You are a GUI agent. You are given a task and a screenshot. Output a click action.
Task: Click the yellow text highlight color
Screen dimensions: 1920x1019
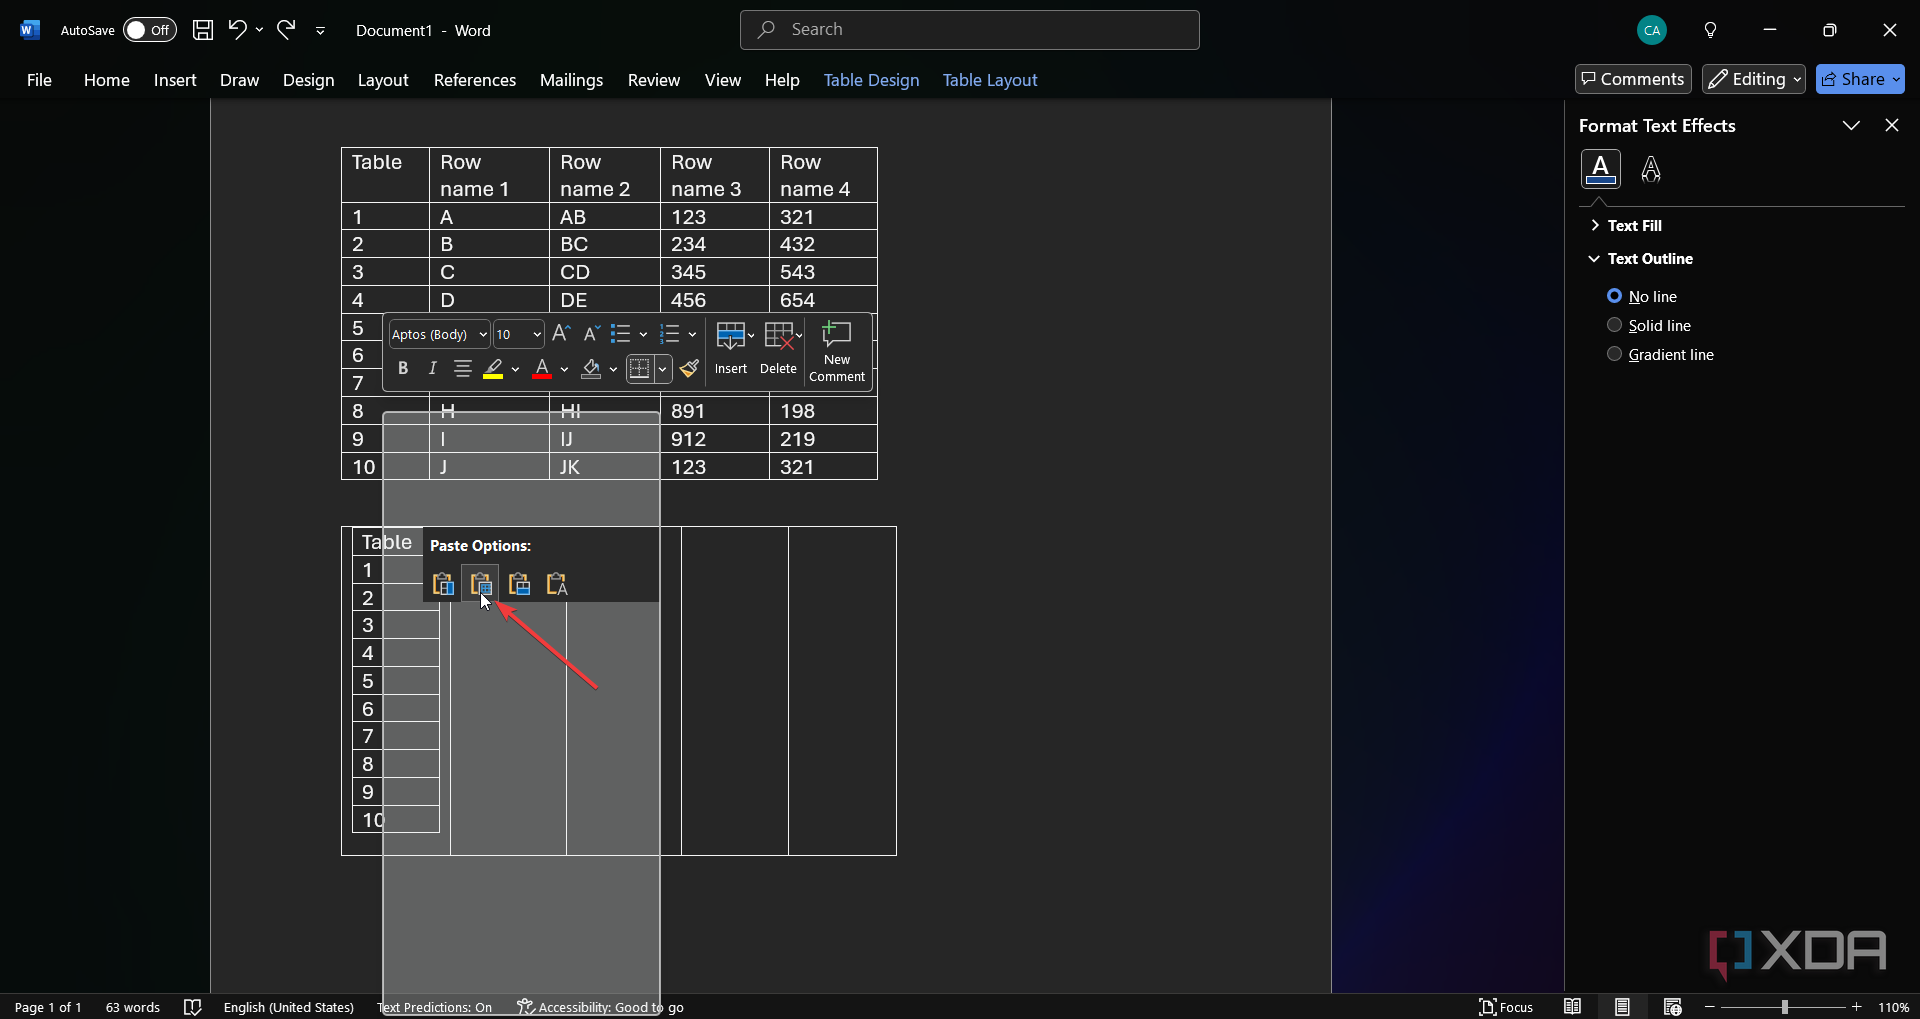point(493,369)
